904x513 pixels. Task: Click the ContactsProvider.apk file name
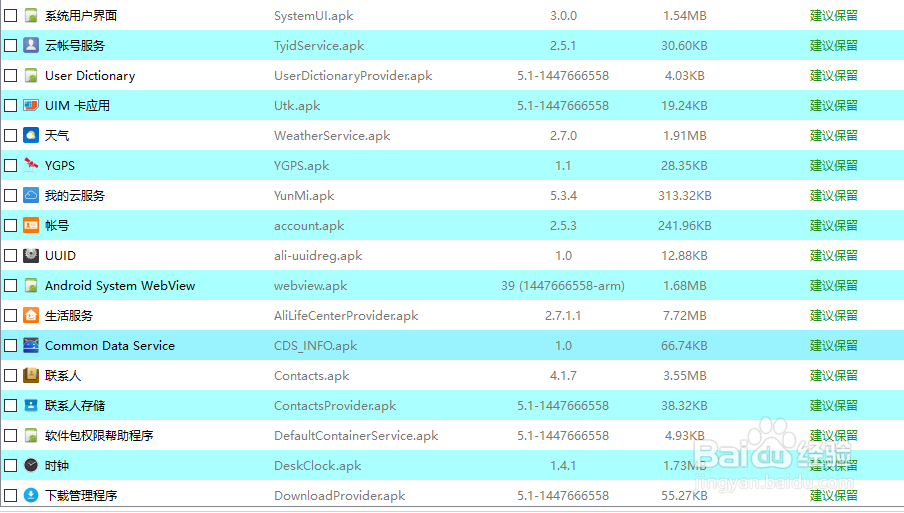point(335,406)
